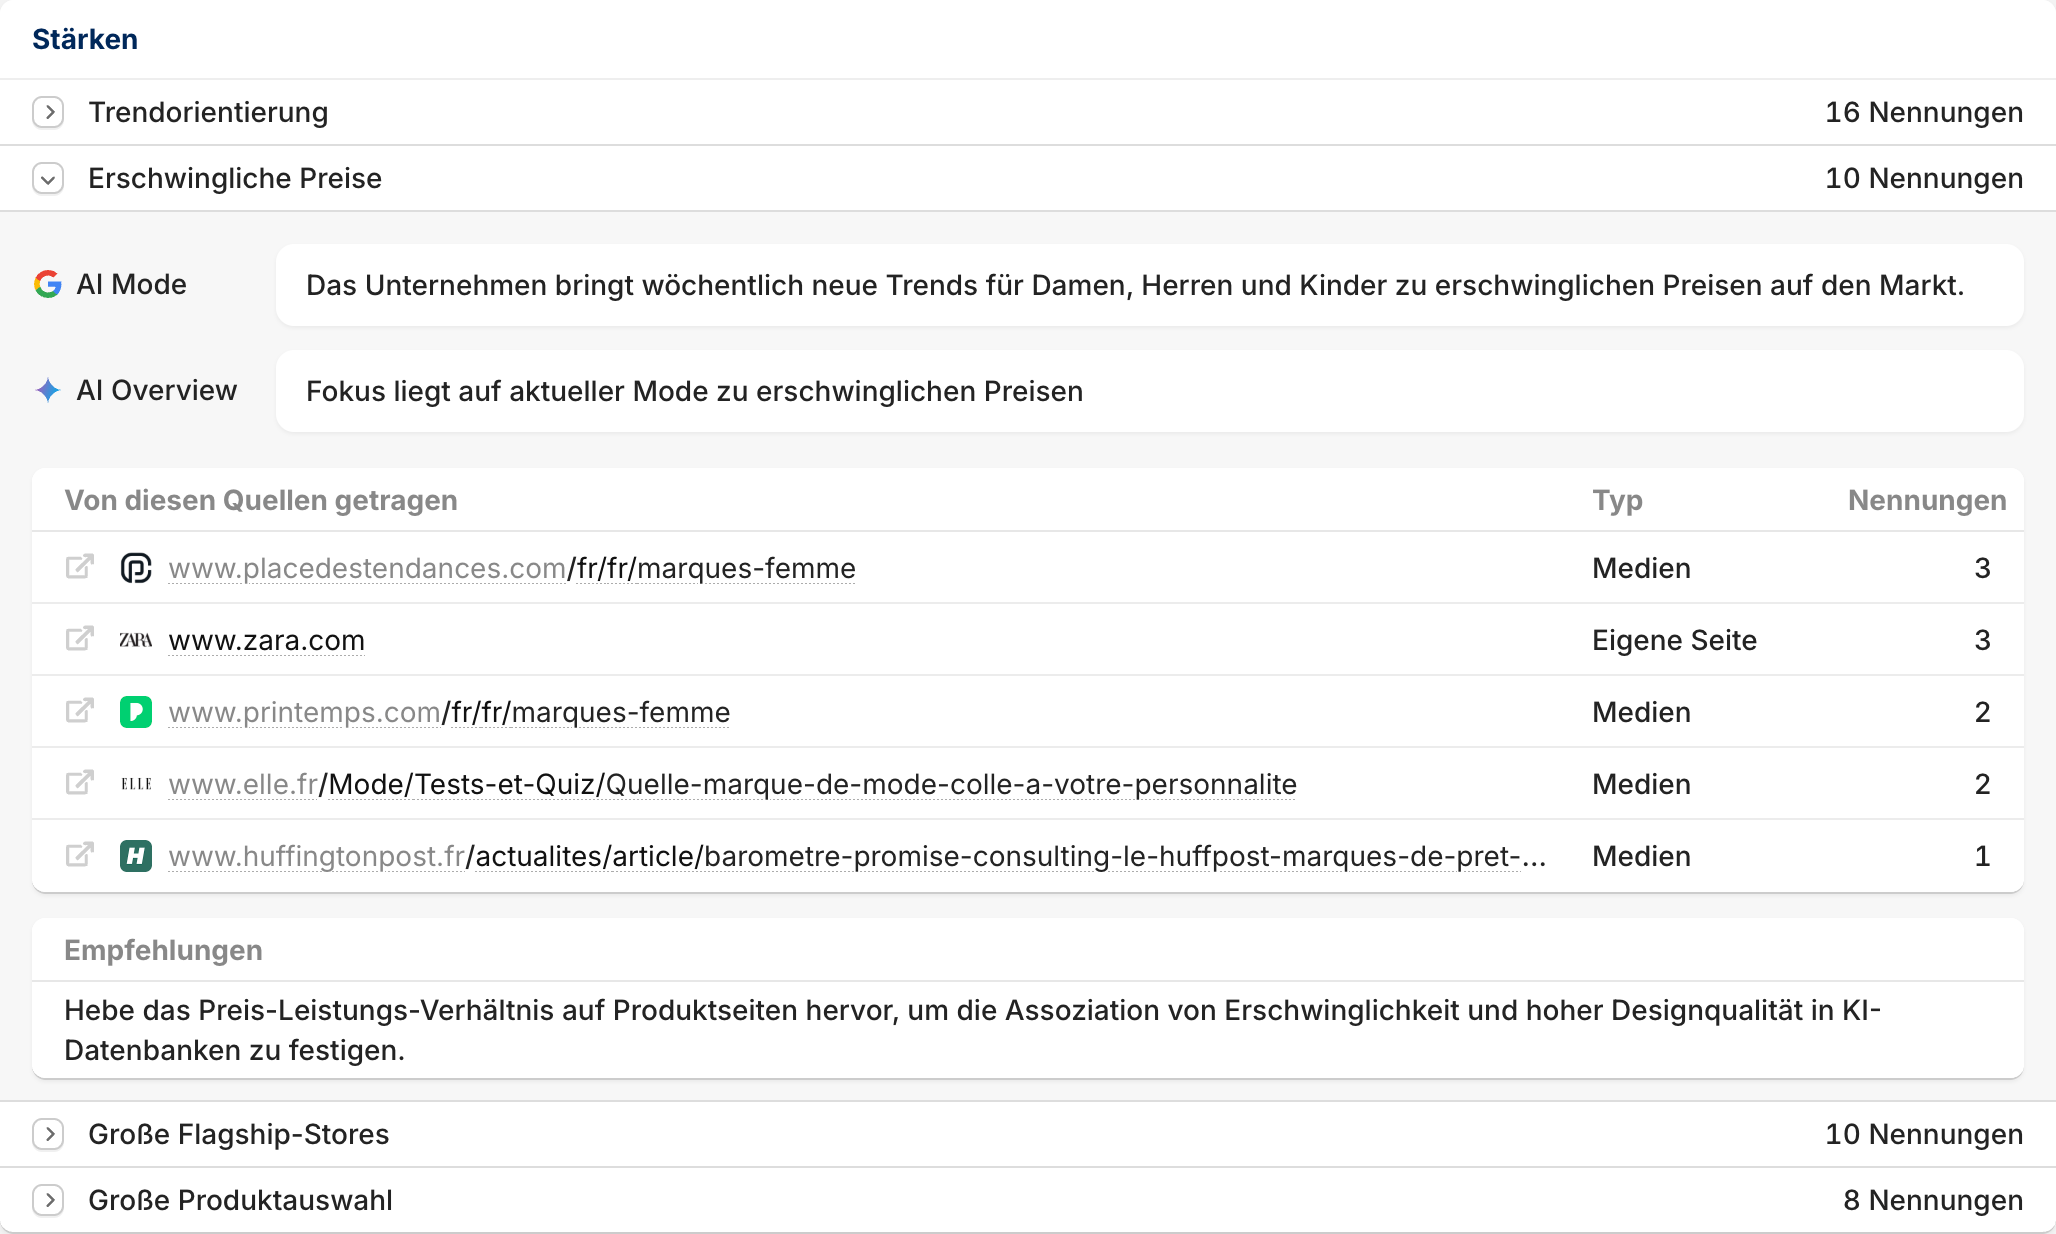This screenshot has width=2056, height=1234.
Task: Open the placedestendances.com marques-femme link
Action: click(512, 568)
